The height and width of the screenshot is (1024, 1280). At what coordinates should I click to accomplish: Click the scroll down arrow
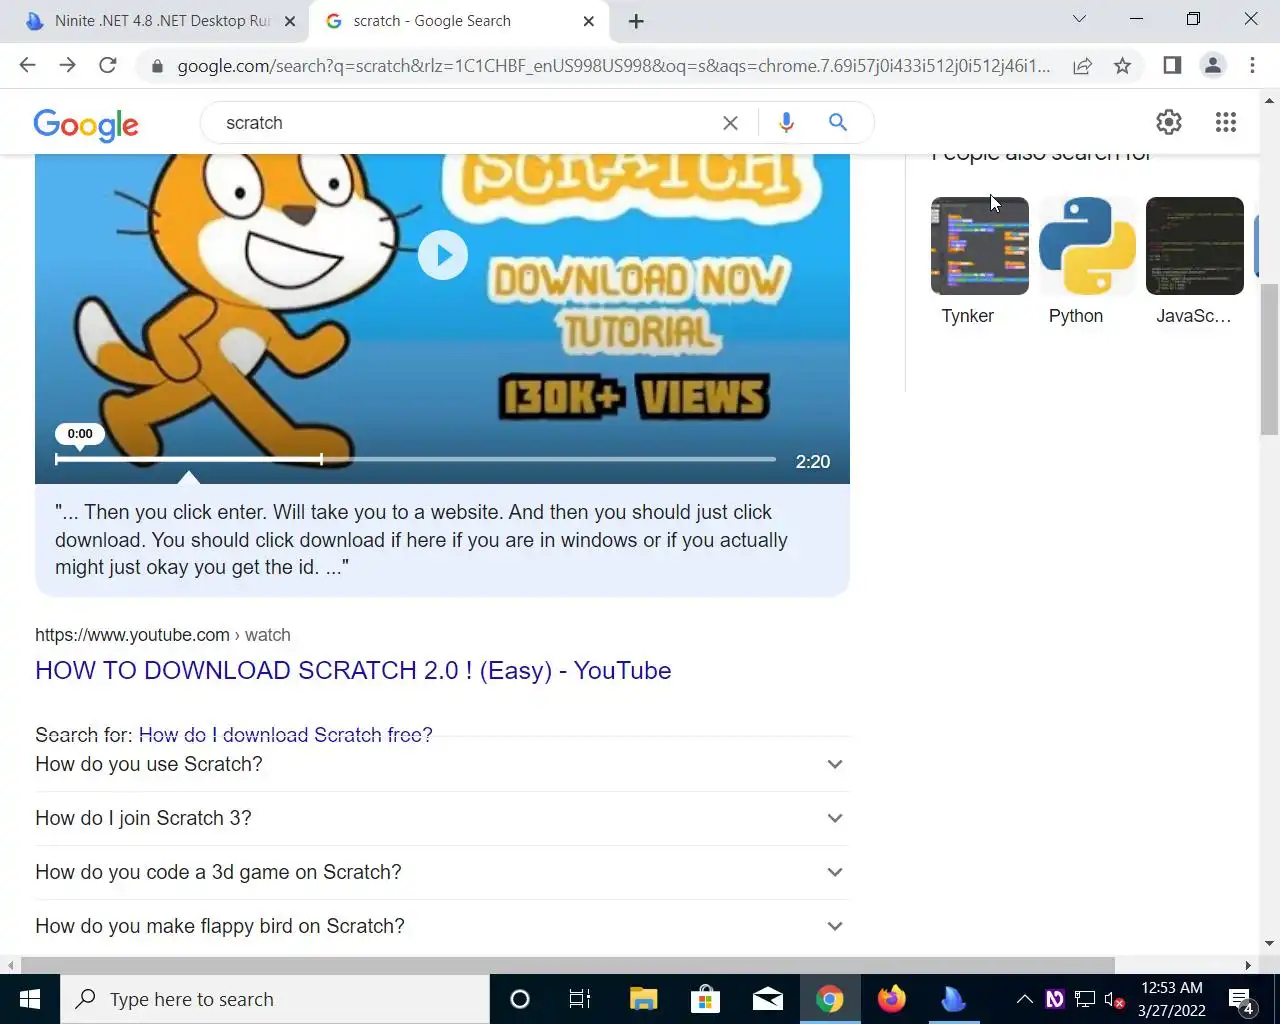[x=1270, y=943]
